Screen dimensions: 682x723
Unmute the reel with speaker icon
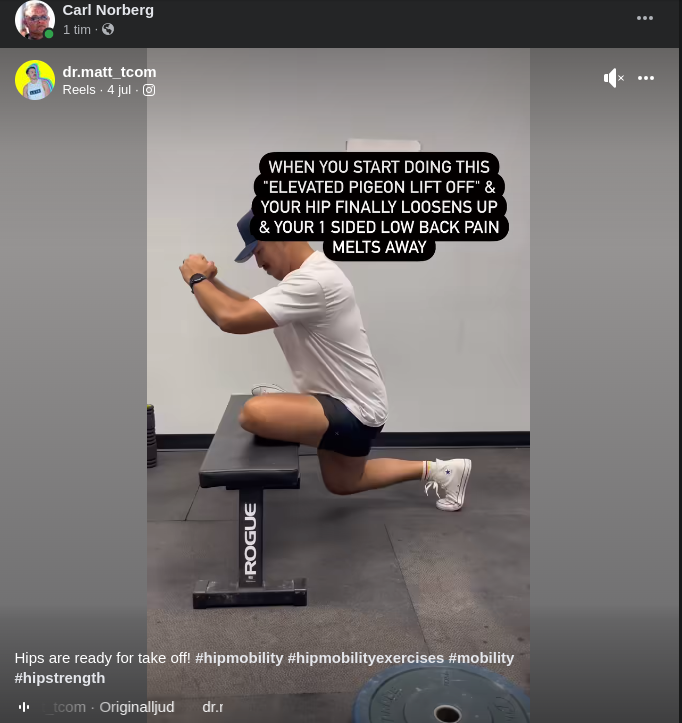[x=613, y=78]
